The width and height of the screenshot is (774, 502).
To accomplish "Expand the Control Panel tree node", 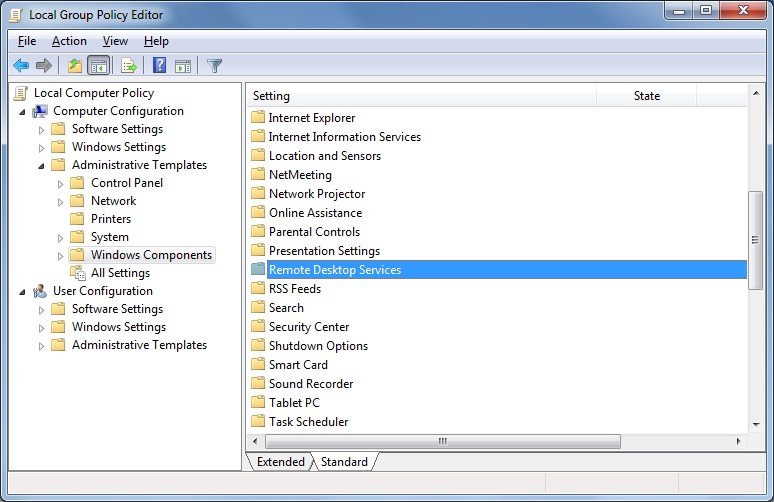I will pyautogui.click(x=60, y=183).
